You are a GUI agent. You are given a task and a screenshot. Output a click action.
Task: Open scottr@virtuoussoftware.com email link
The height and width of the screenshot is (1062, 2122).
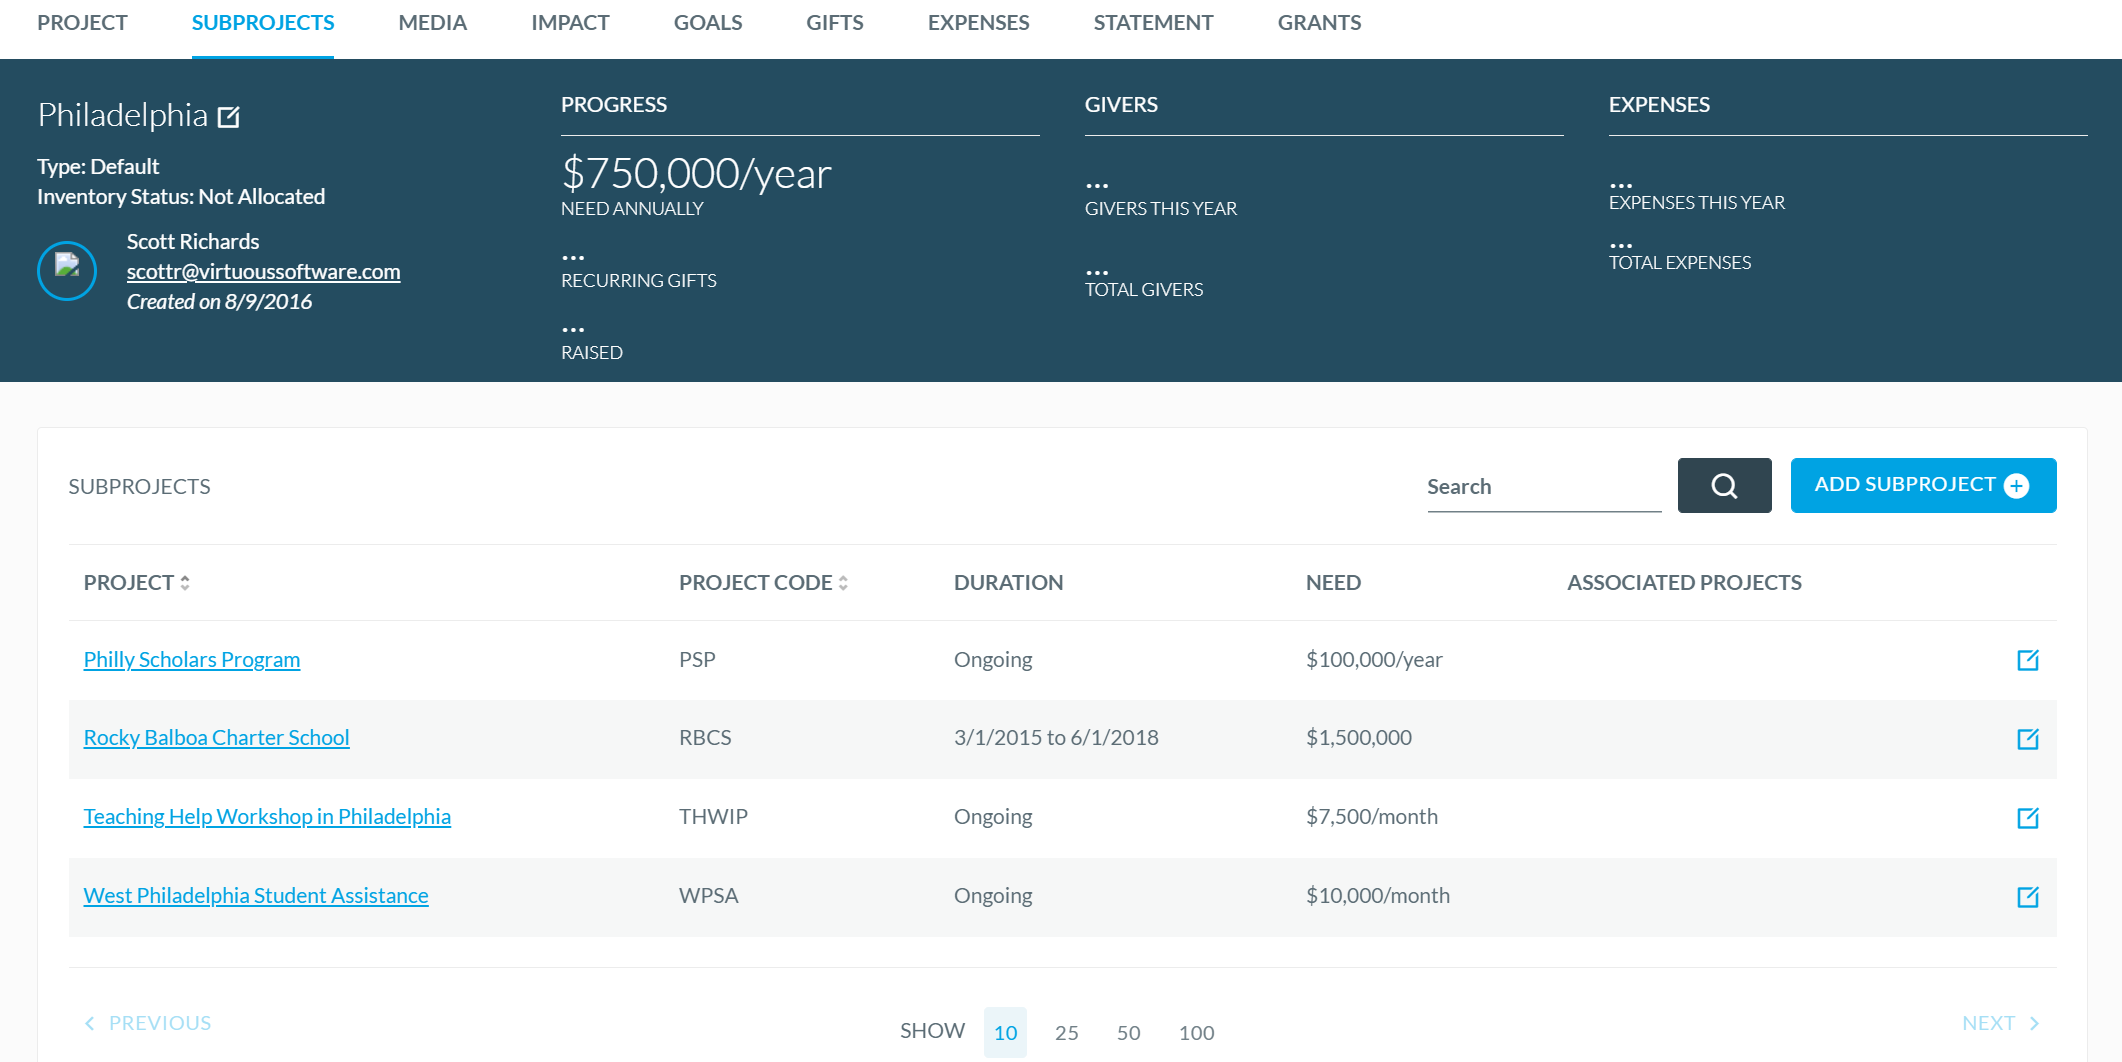click(263, 272)
